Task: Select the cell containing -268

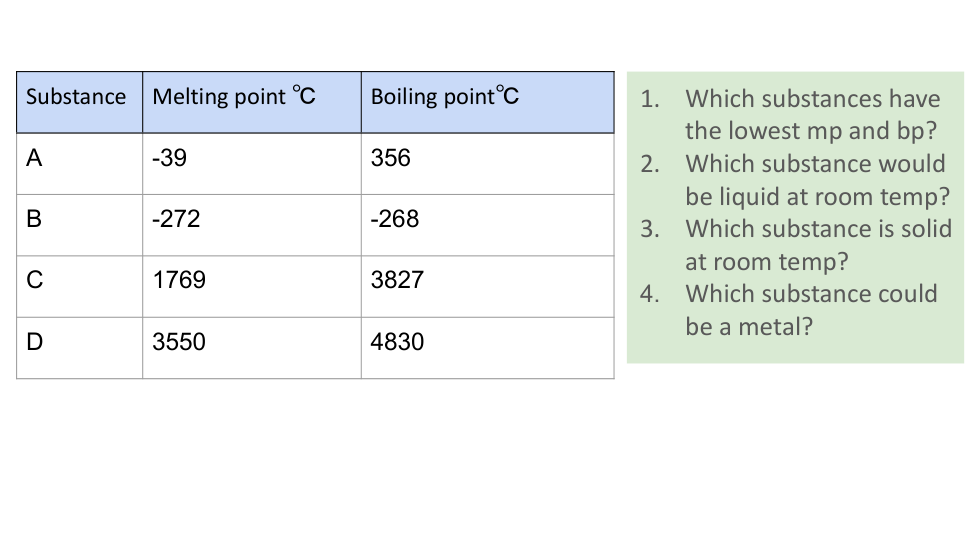Action: [x=394, y=220]
